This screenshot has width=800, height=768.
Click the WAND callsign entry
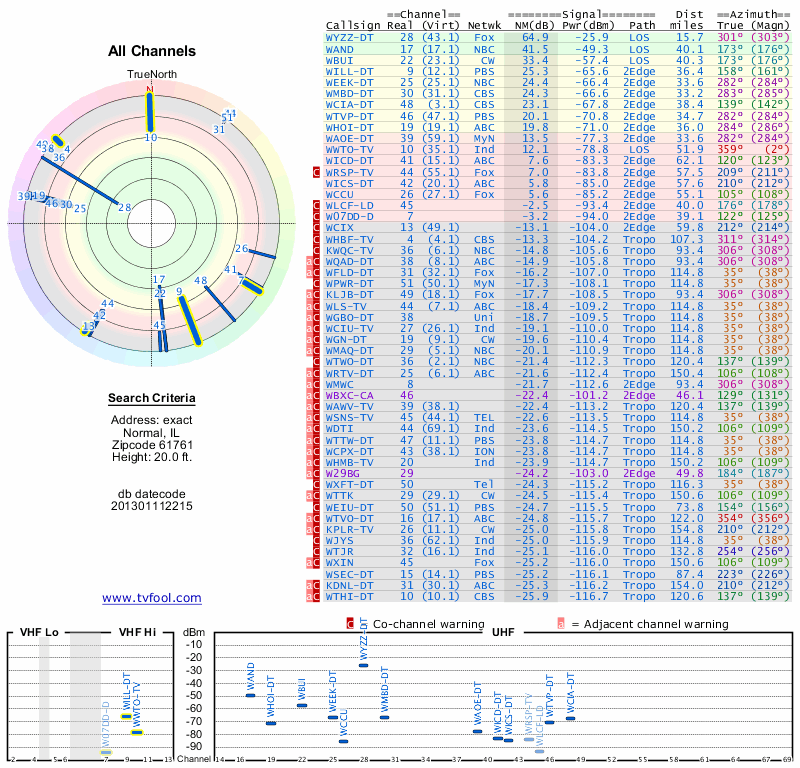340,49
